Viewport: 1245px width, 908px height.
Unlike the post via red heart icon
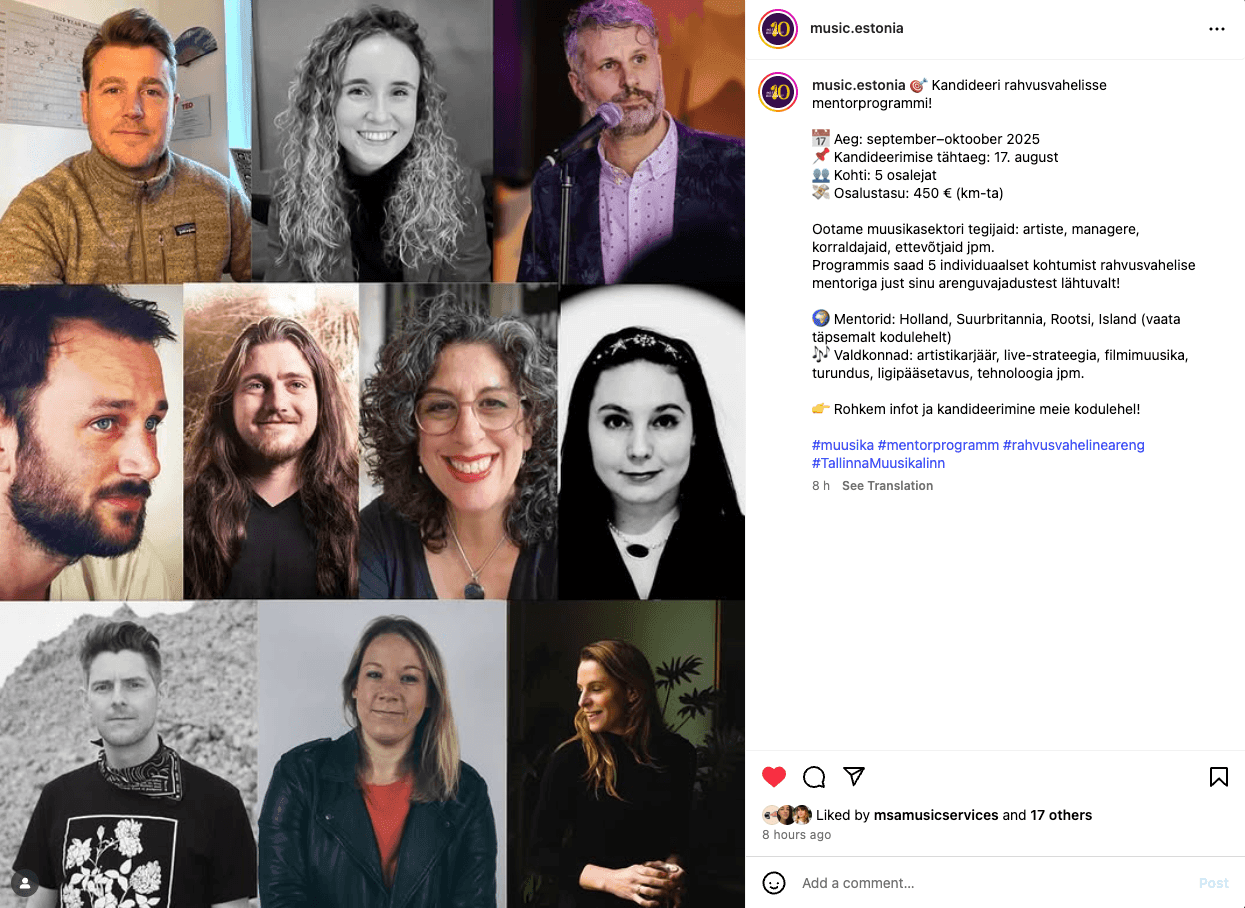point(774,777)
